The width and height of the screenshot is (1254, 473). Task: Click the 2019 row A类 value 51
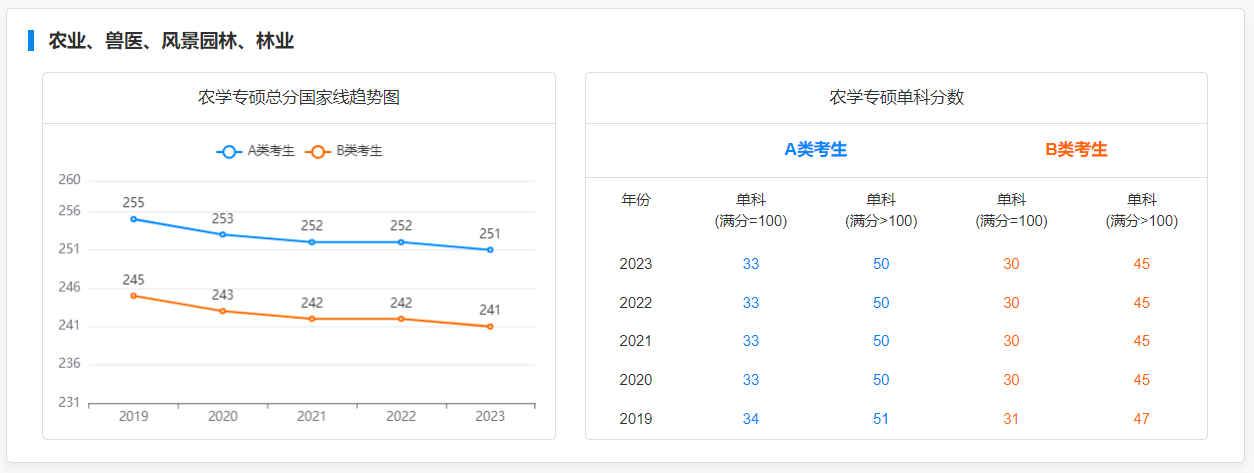(x=881, y=419)
